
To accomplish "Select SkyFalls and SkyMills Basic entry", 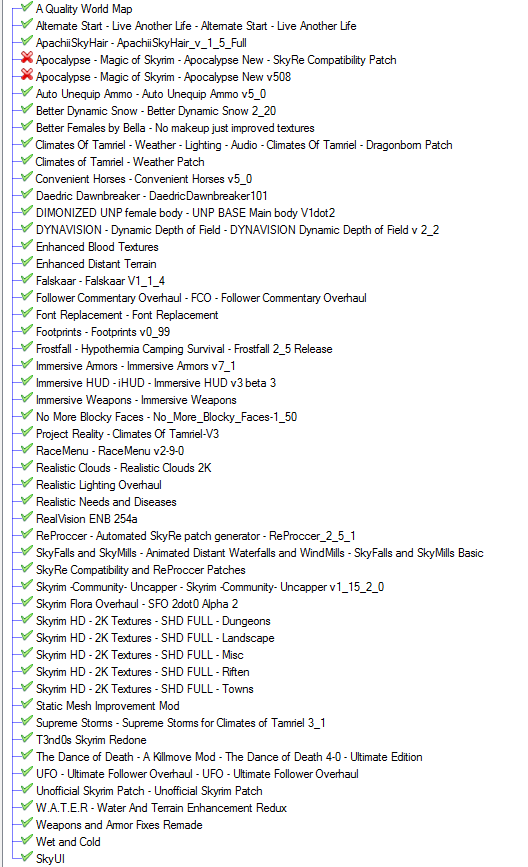I will (259, 553).
